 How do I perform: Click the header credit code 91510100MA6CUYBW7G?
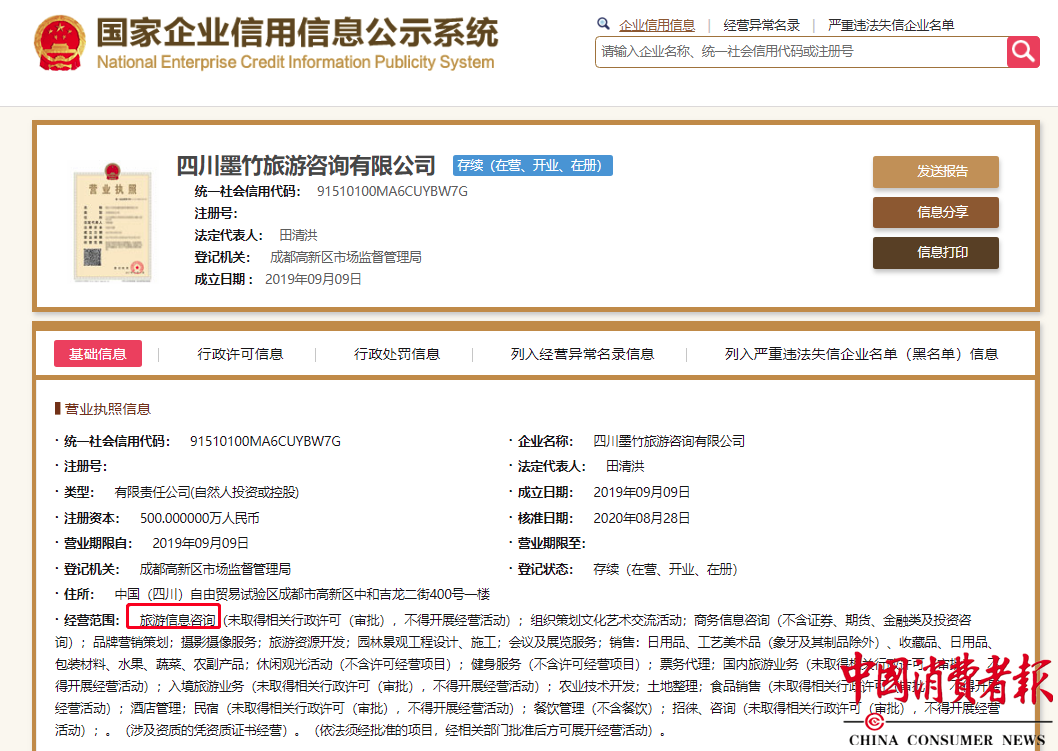(x=392, y=192)
